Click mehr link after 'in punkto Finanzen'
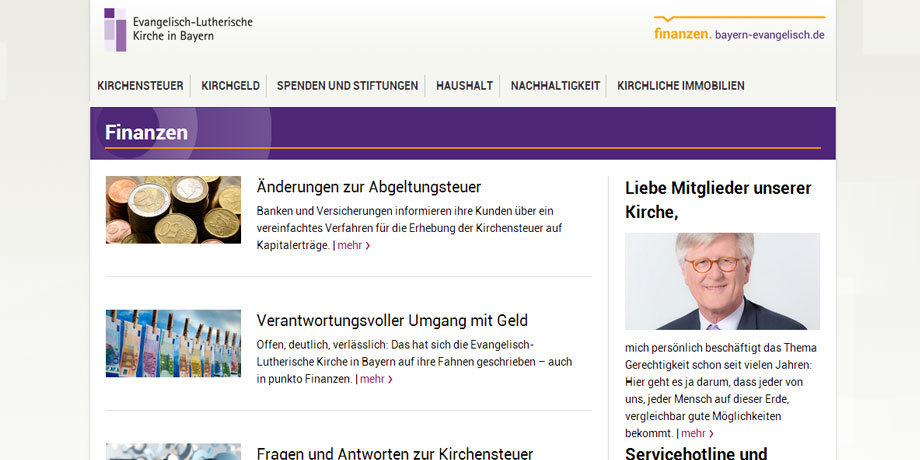920x460 pixels. [376, 380]
